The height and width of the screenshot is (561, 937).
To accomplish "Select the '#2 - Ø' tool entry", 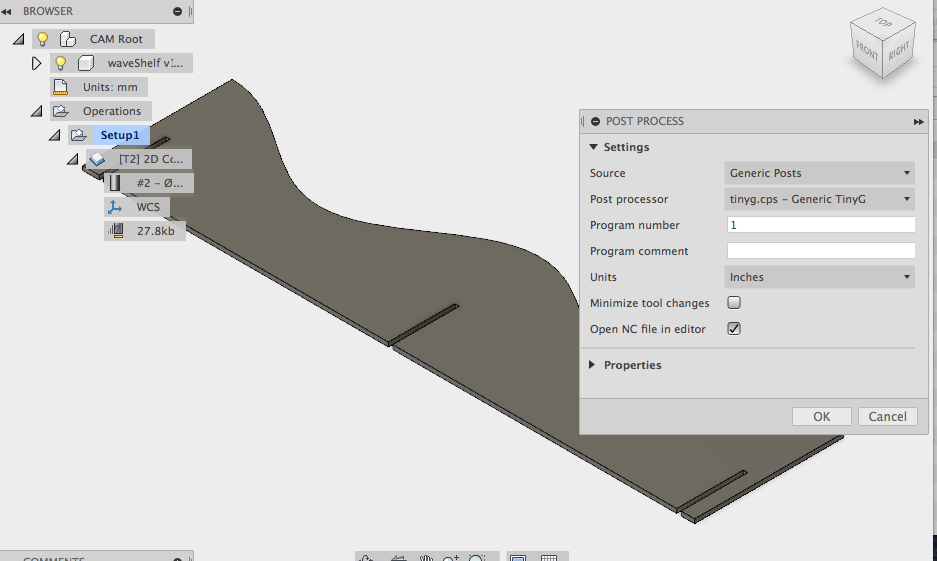I will (160, 183).
